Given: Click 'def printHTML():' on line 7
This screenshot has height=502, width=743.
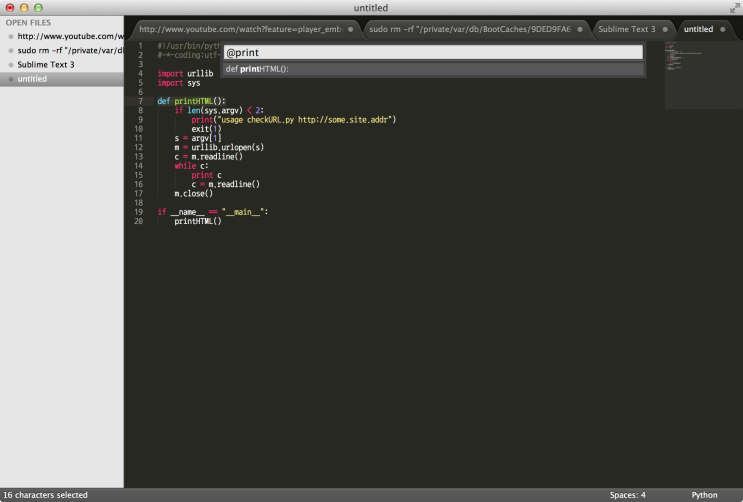Looking at the screenshot, I should pos(191,101).
